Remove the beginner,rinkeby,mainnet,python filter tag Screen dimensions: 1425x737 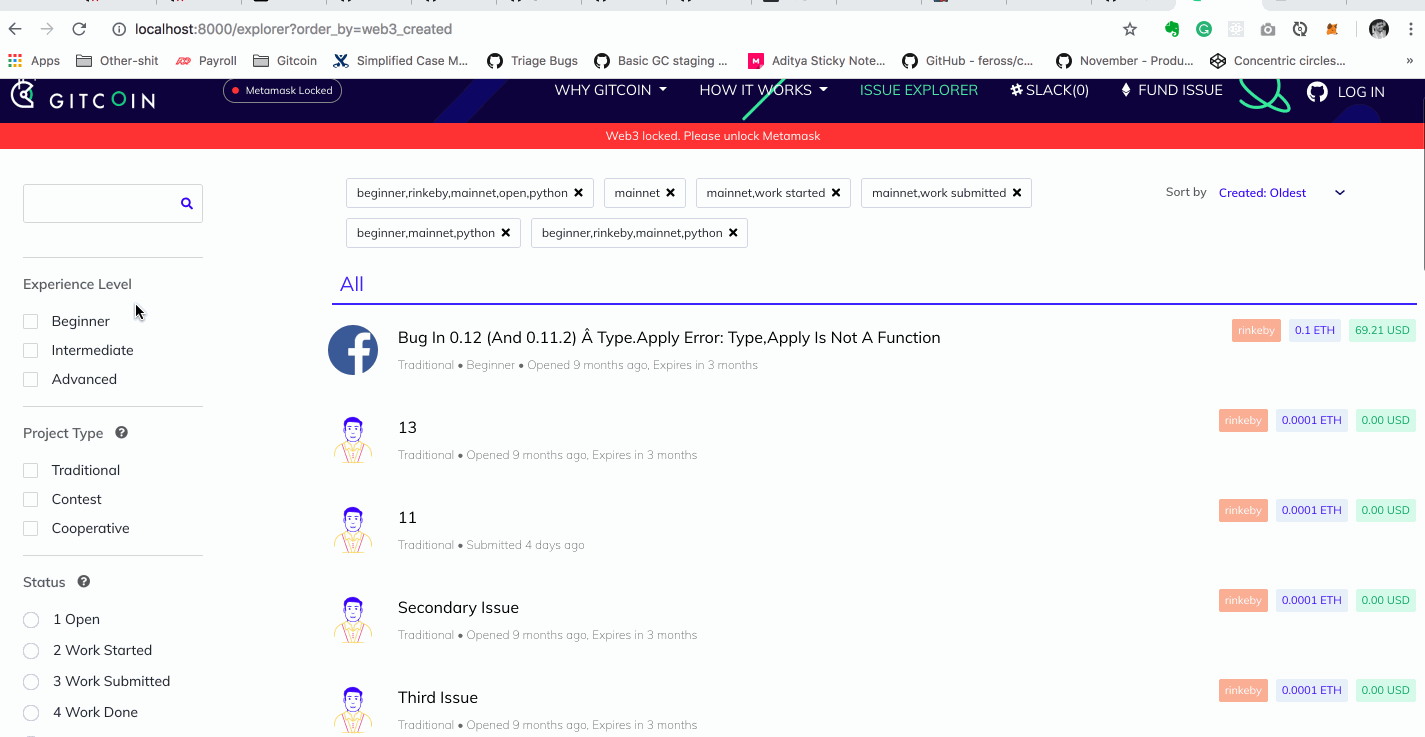(732, 233)
